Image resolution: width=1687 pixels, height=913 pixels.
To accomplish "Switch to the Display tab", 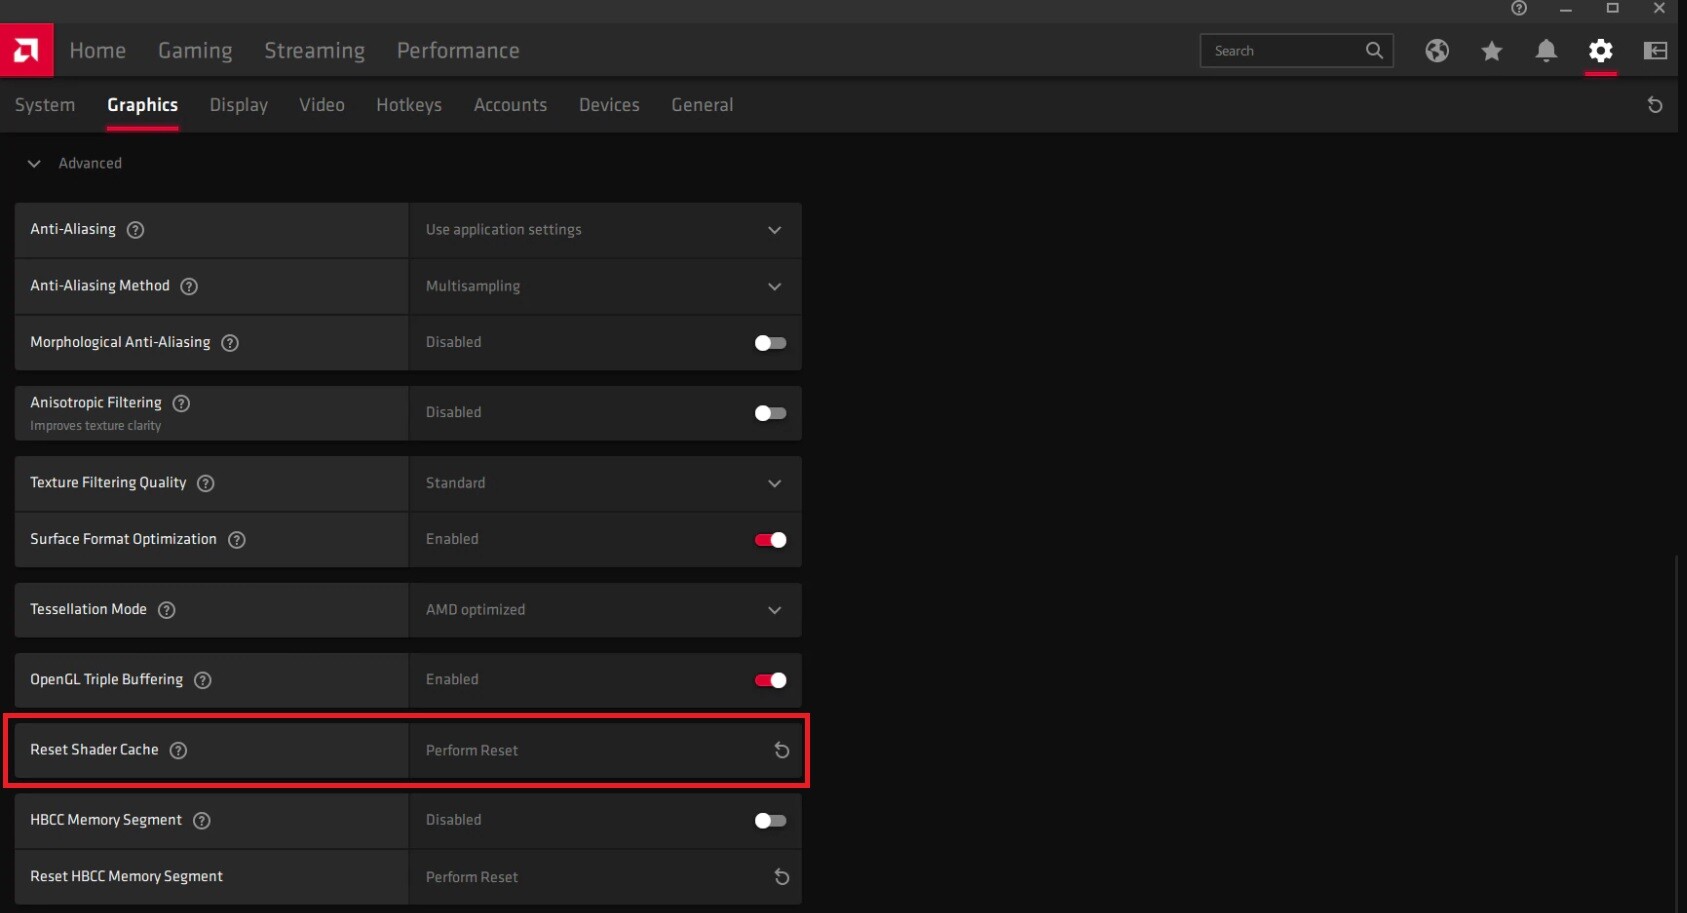I will click(238, 105).
